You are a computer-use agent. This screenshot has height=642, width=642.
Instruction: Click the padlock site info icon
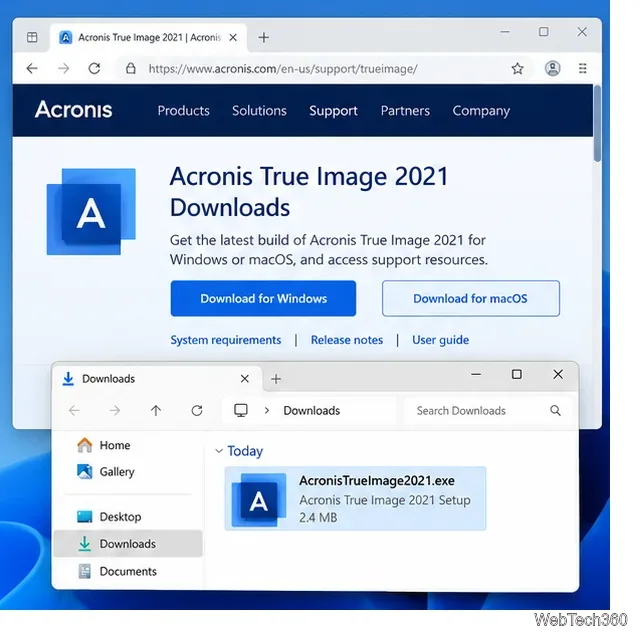coord(131,68)
